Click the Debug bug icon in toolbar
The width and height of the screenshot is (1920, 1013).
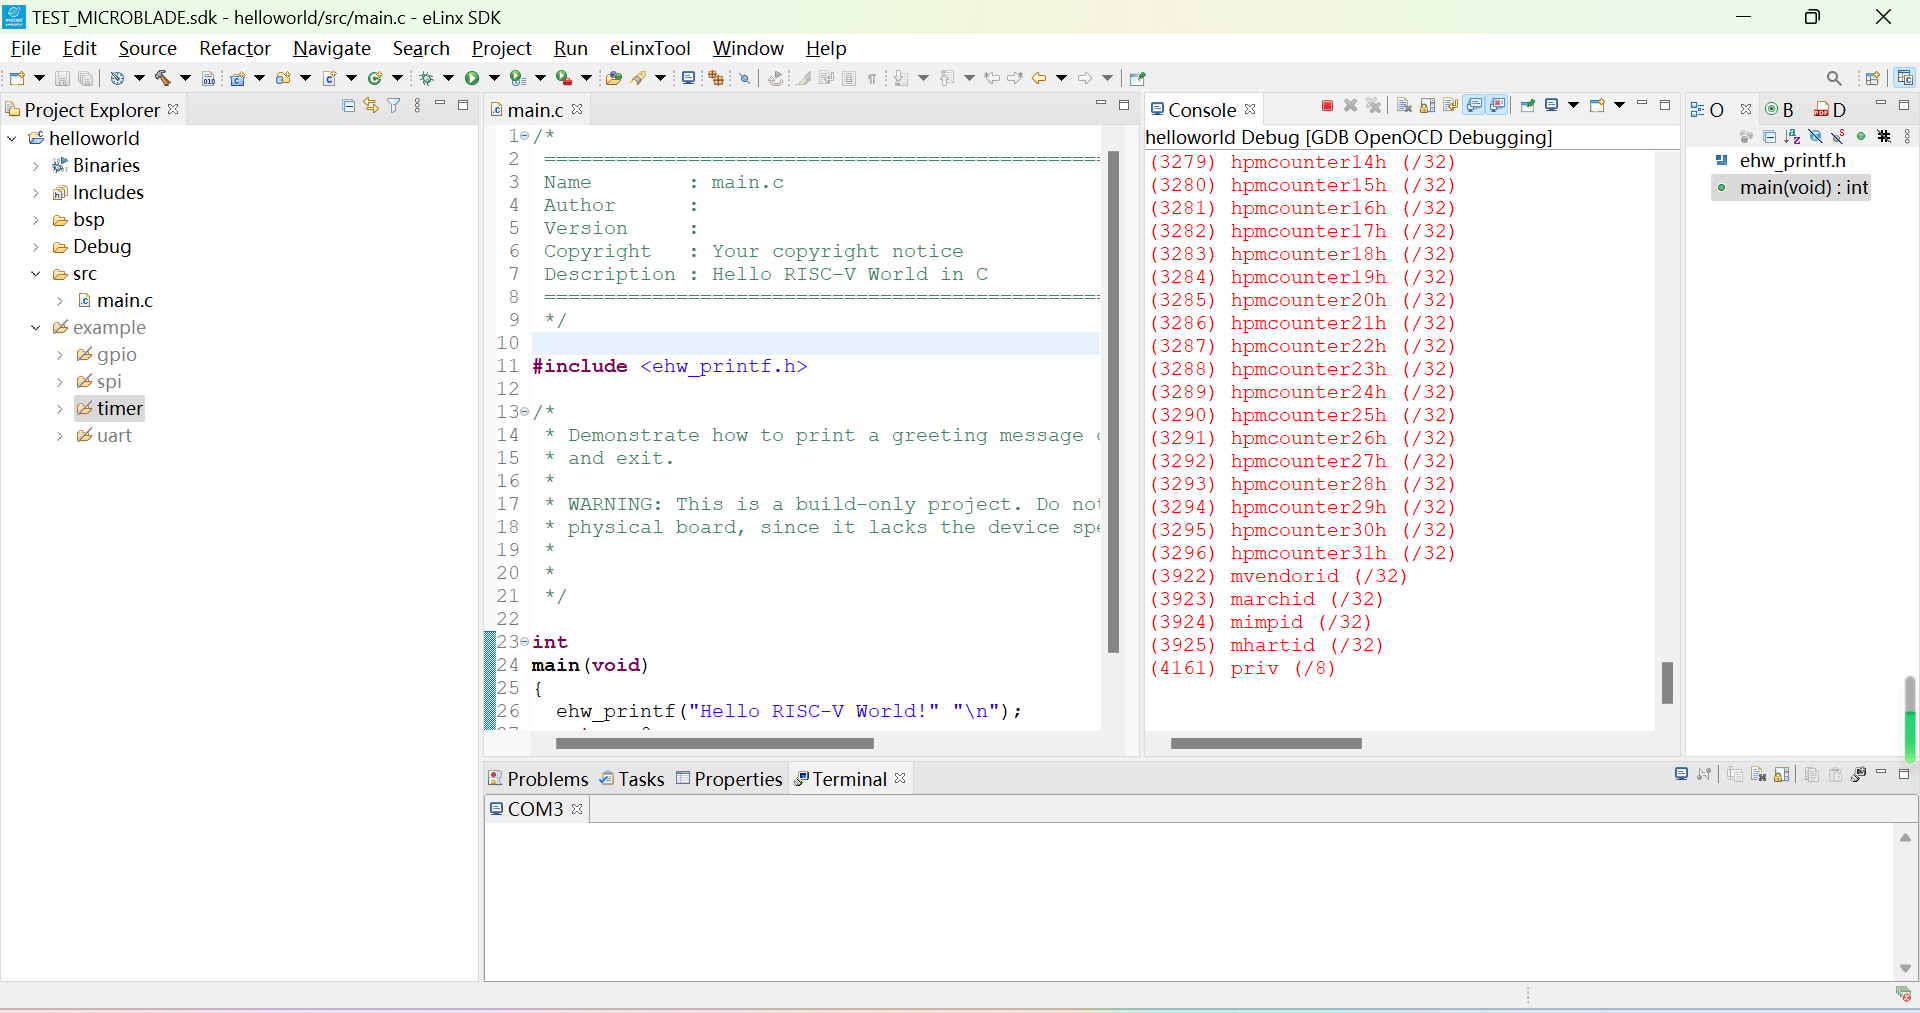(x=427, y=78)
